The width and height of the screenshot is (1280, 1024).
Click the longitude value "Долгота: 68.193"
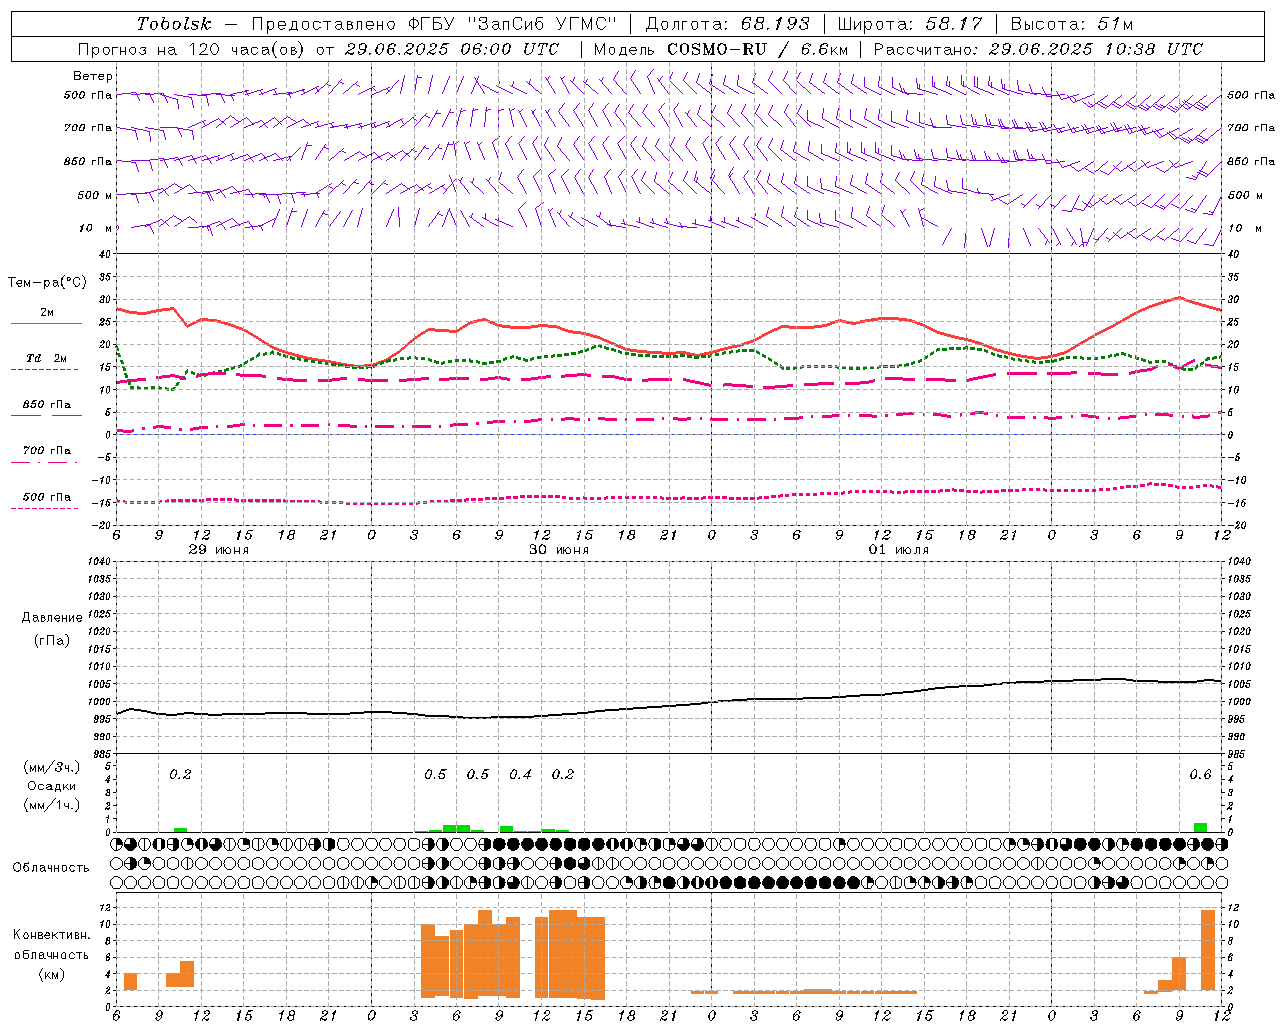point(729,24)
